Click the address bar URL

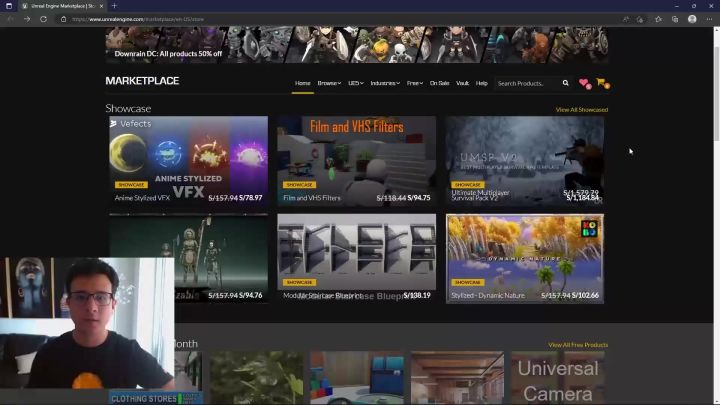tap(138, 19)
